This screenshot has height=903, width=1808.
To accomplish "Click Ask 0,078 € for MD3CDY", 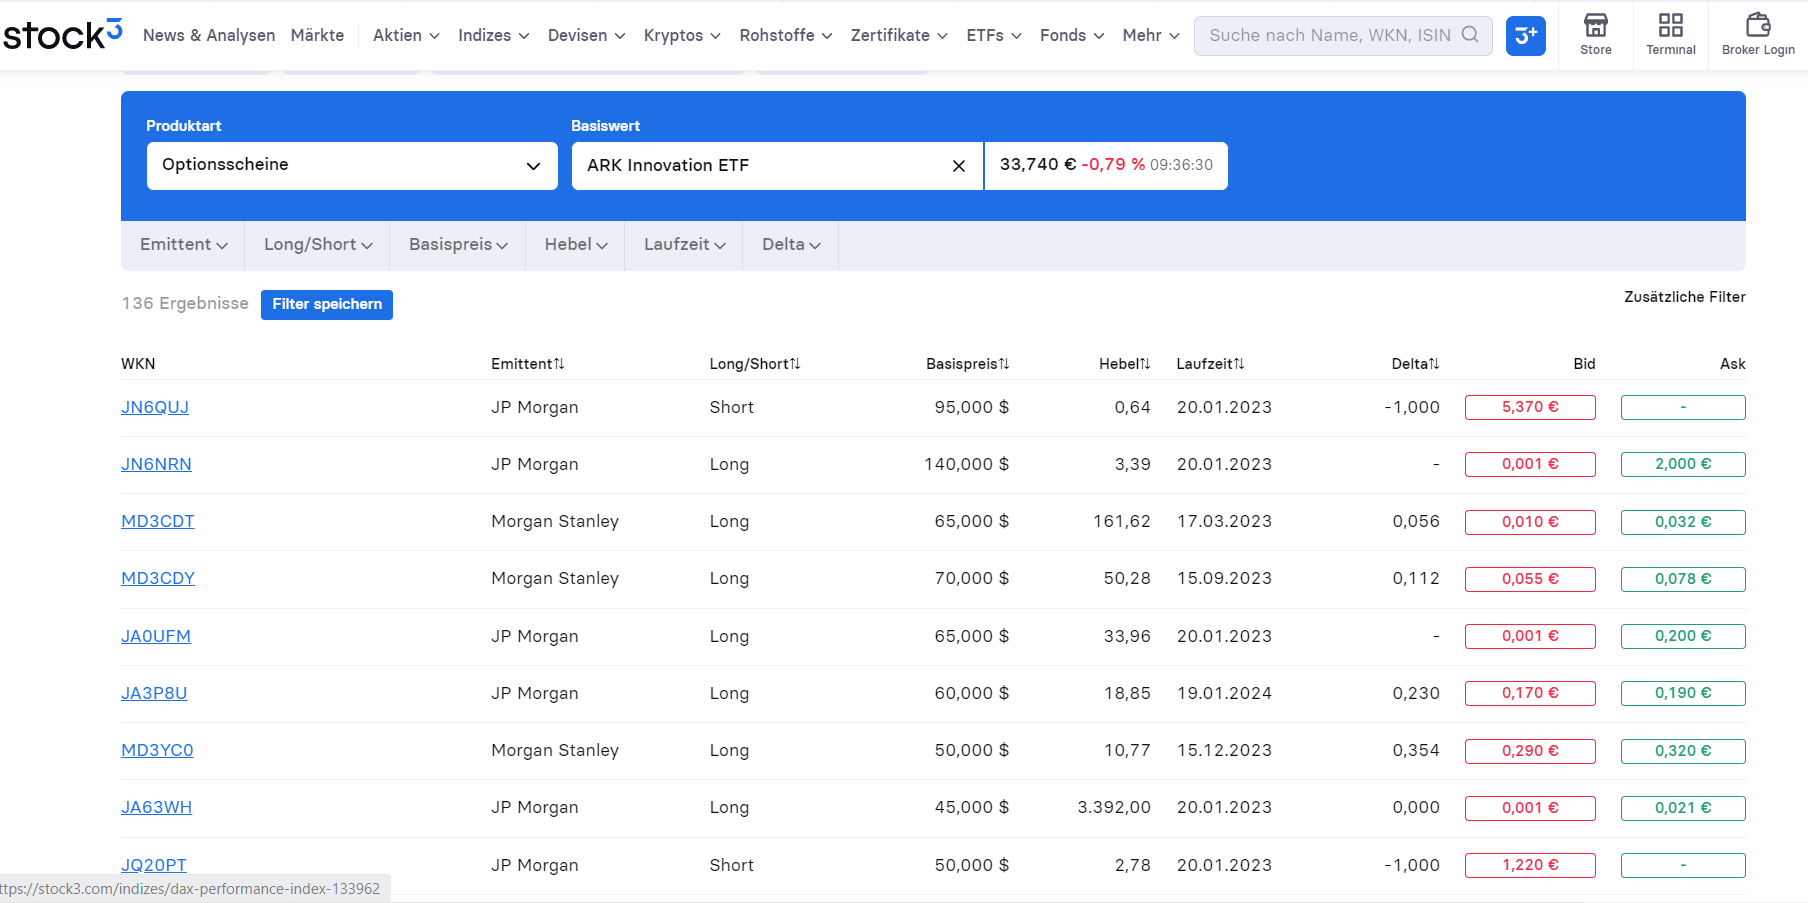I will (1683, 579).
